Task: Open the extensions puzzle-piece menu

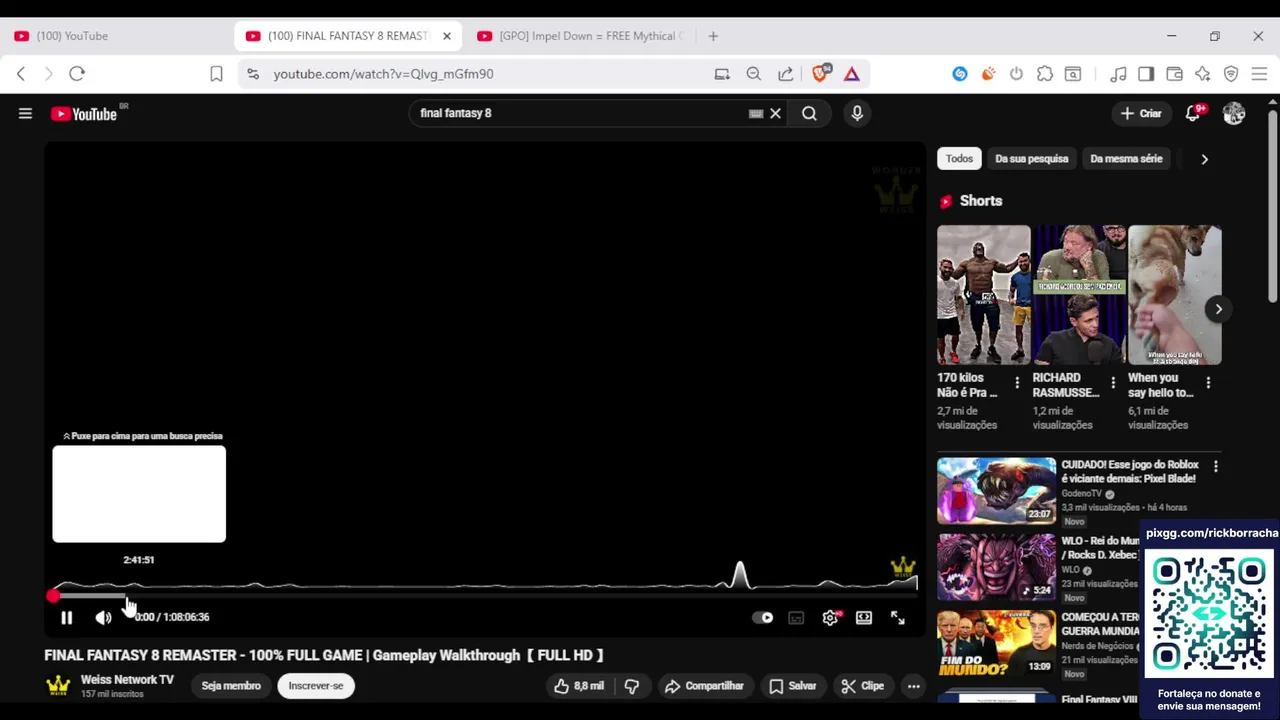Action: pos(1045,74)
